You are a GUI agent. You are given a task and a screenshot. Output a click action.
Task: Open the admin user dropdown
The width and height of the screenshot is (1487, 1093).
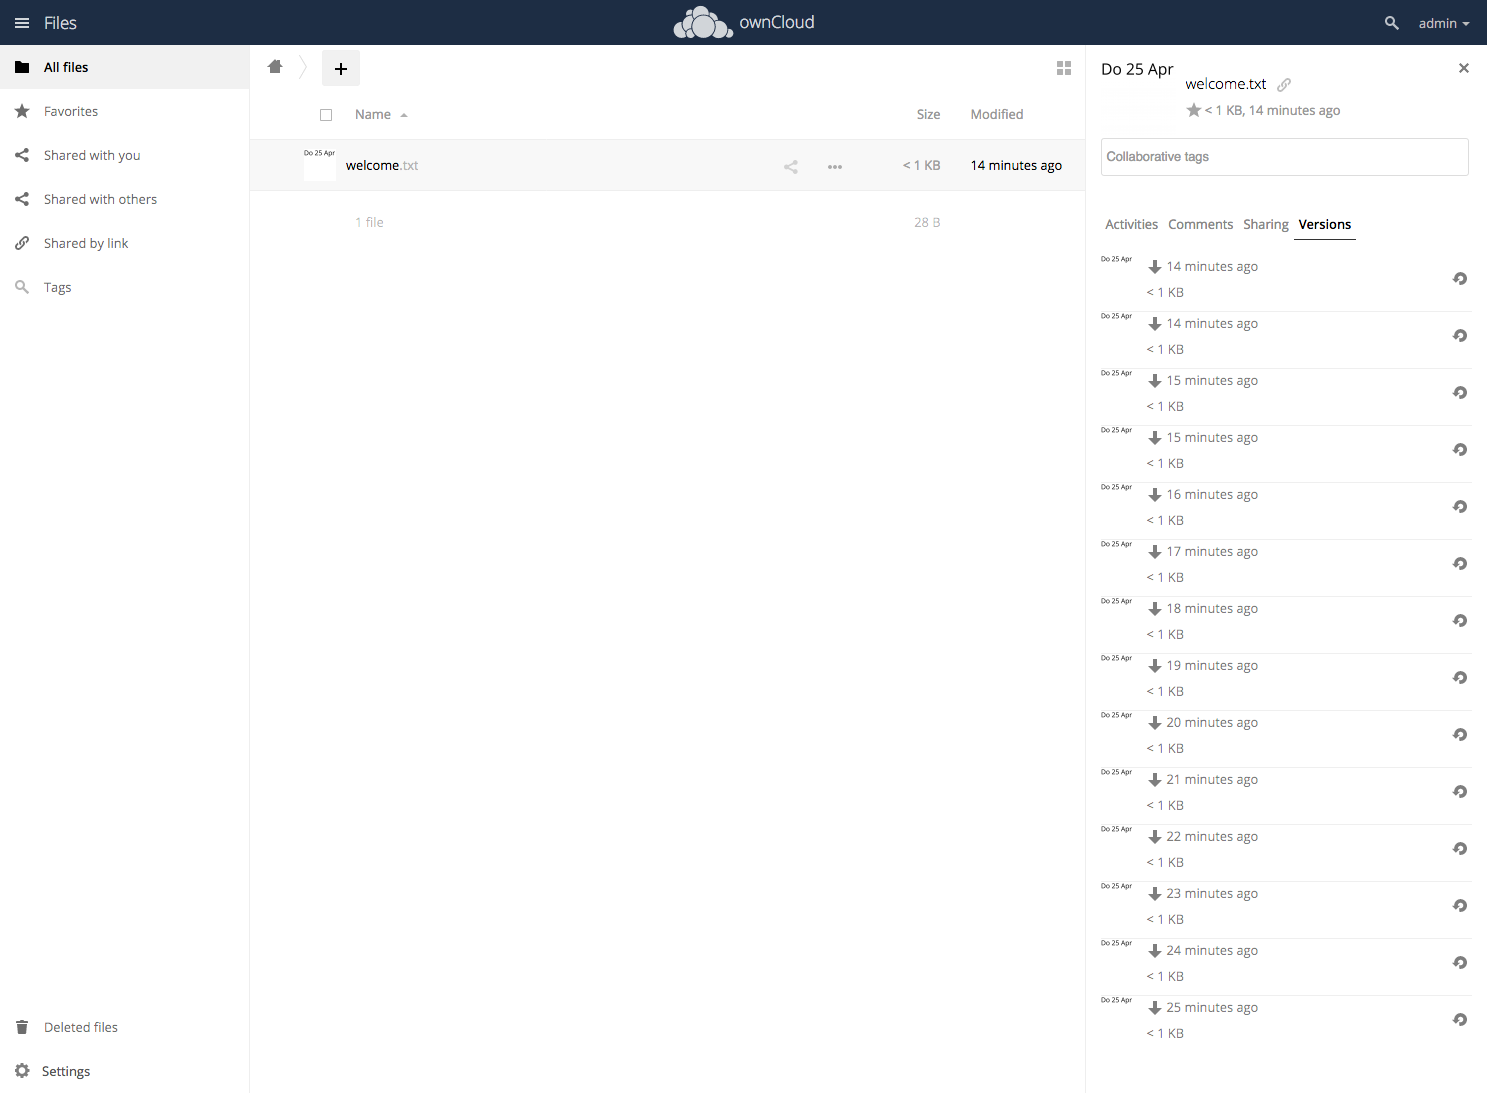(x=1443, y=22)
